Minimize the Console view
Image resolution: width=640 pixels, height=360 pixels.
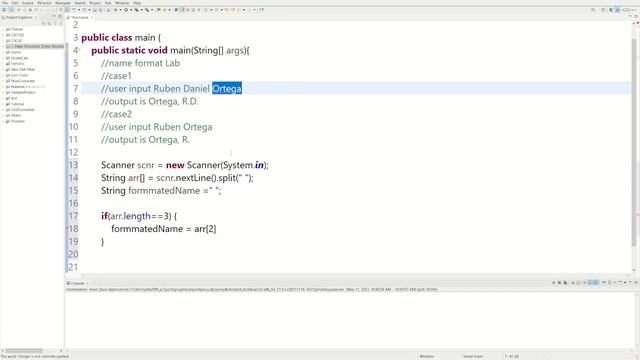[x=631, y=282]
